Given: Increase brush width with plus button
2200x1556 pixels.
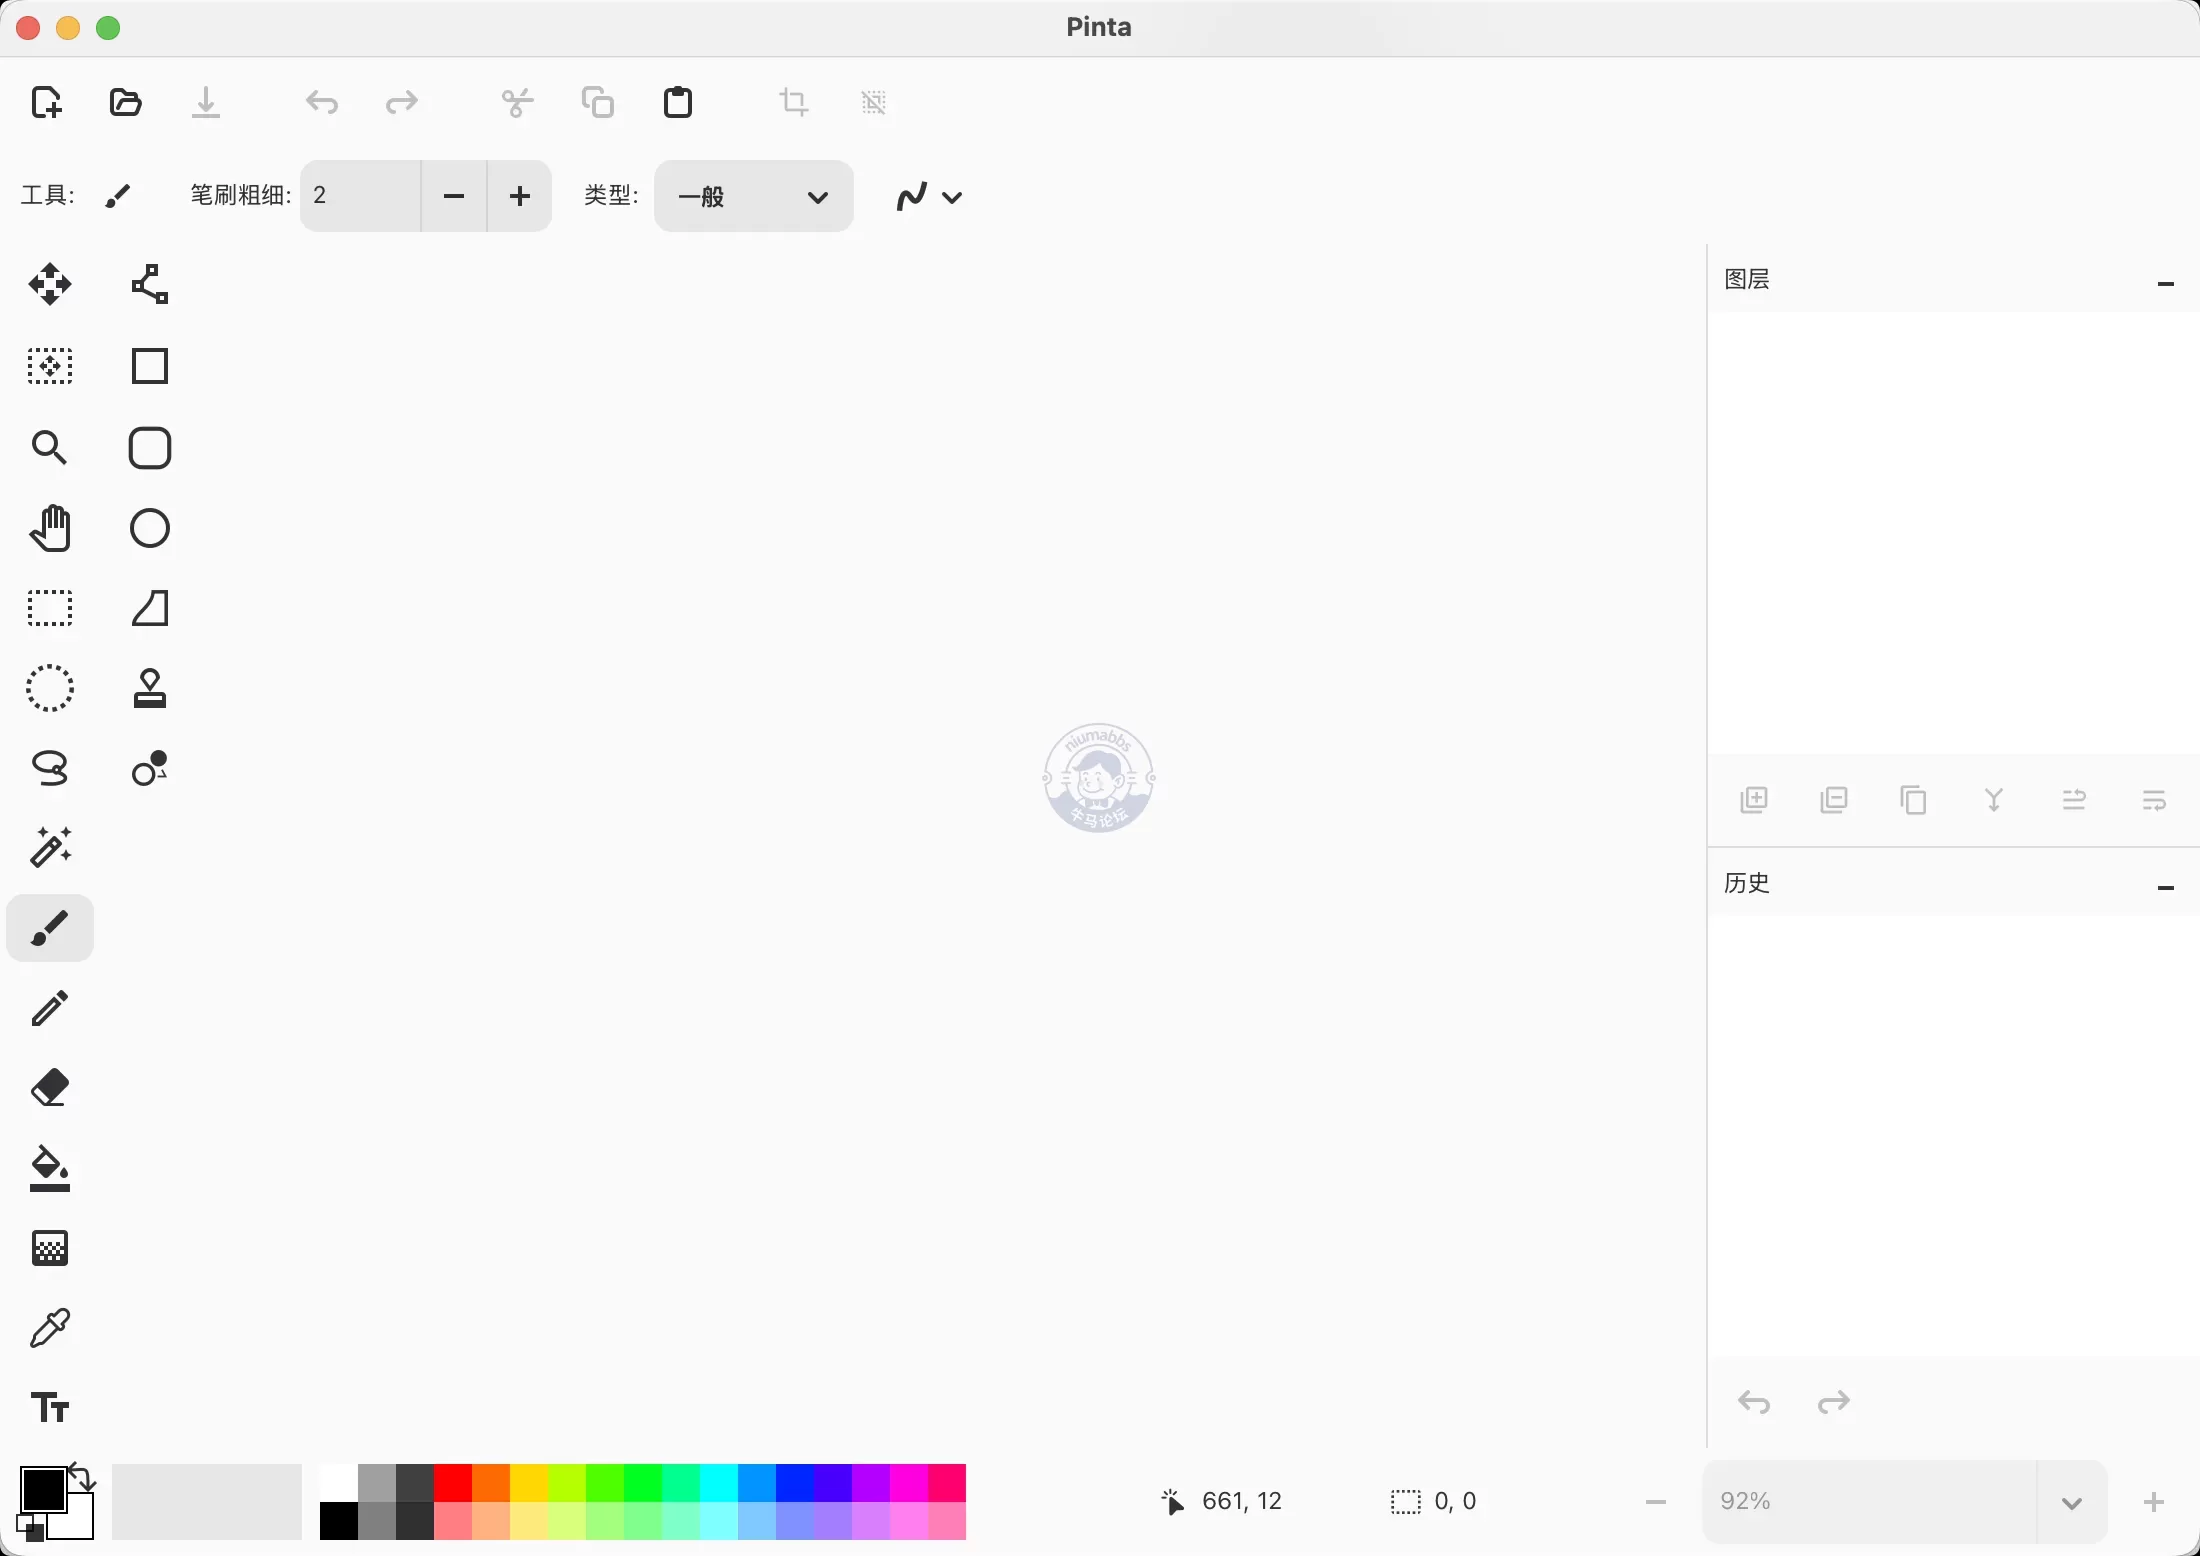Looking at the screenshot, I should 520,196.
